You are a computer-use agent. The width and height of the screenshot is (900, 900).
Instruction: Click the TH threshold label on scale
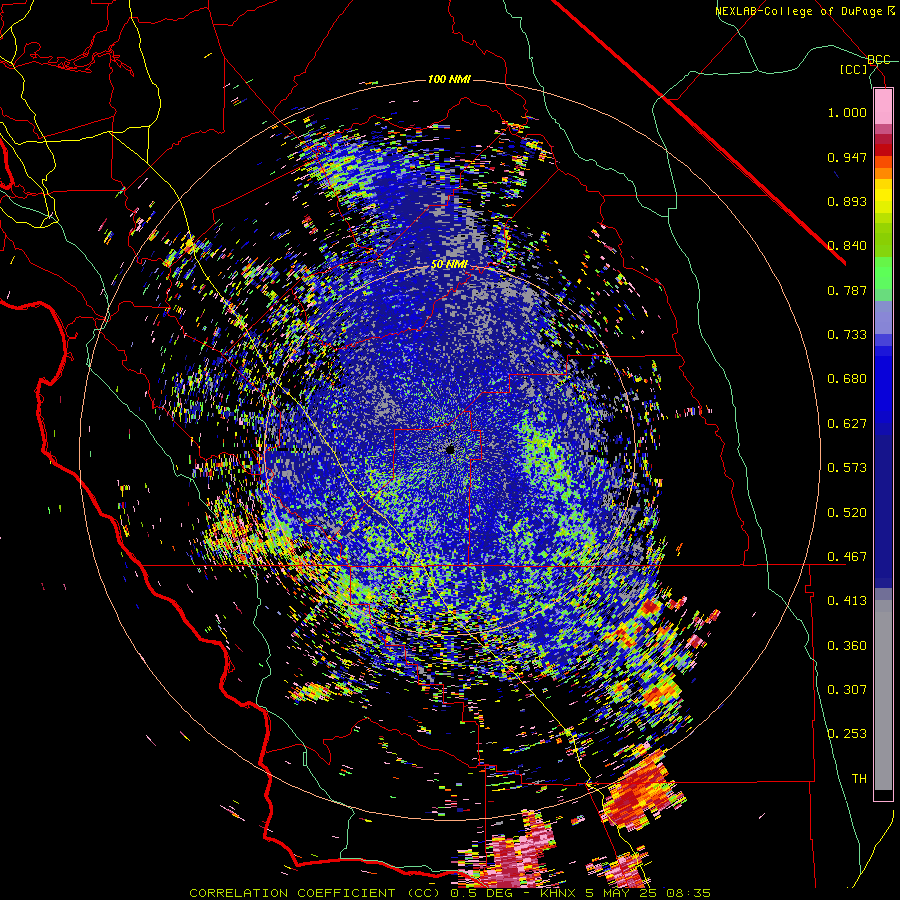(x=859, y=779)
